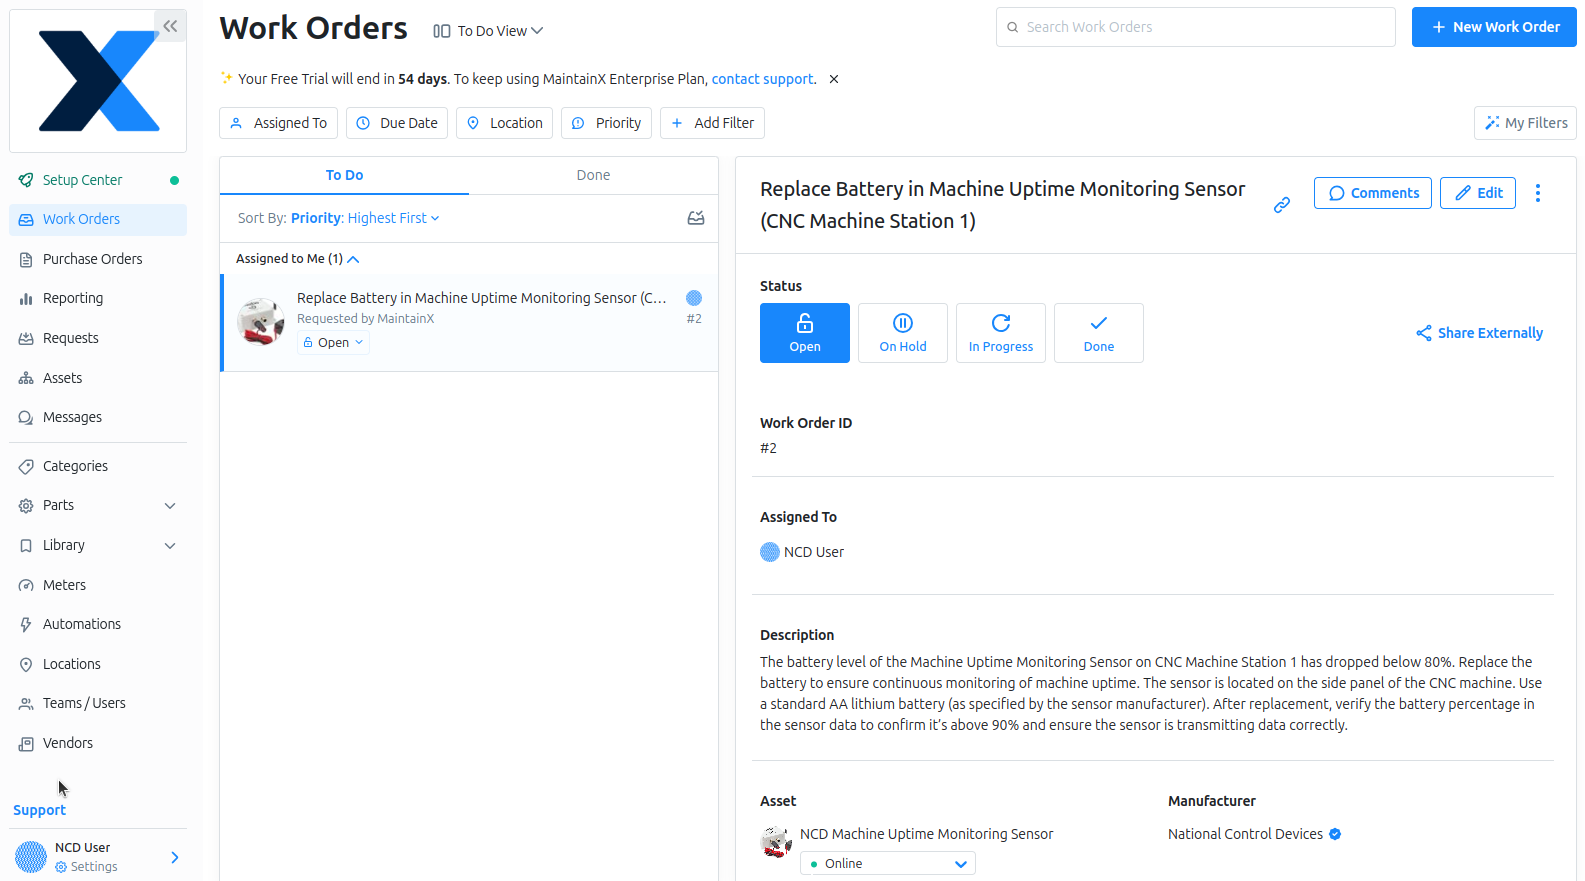
Task: Click the Meters gauge icon
Action: 26,585
